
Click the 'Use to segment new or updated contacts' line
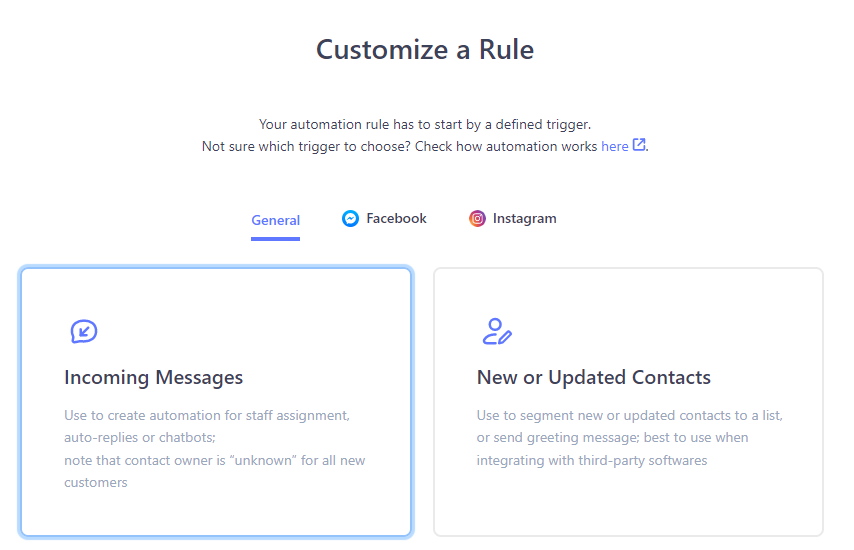[x=630, y=415]
